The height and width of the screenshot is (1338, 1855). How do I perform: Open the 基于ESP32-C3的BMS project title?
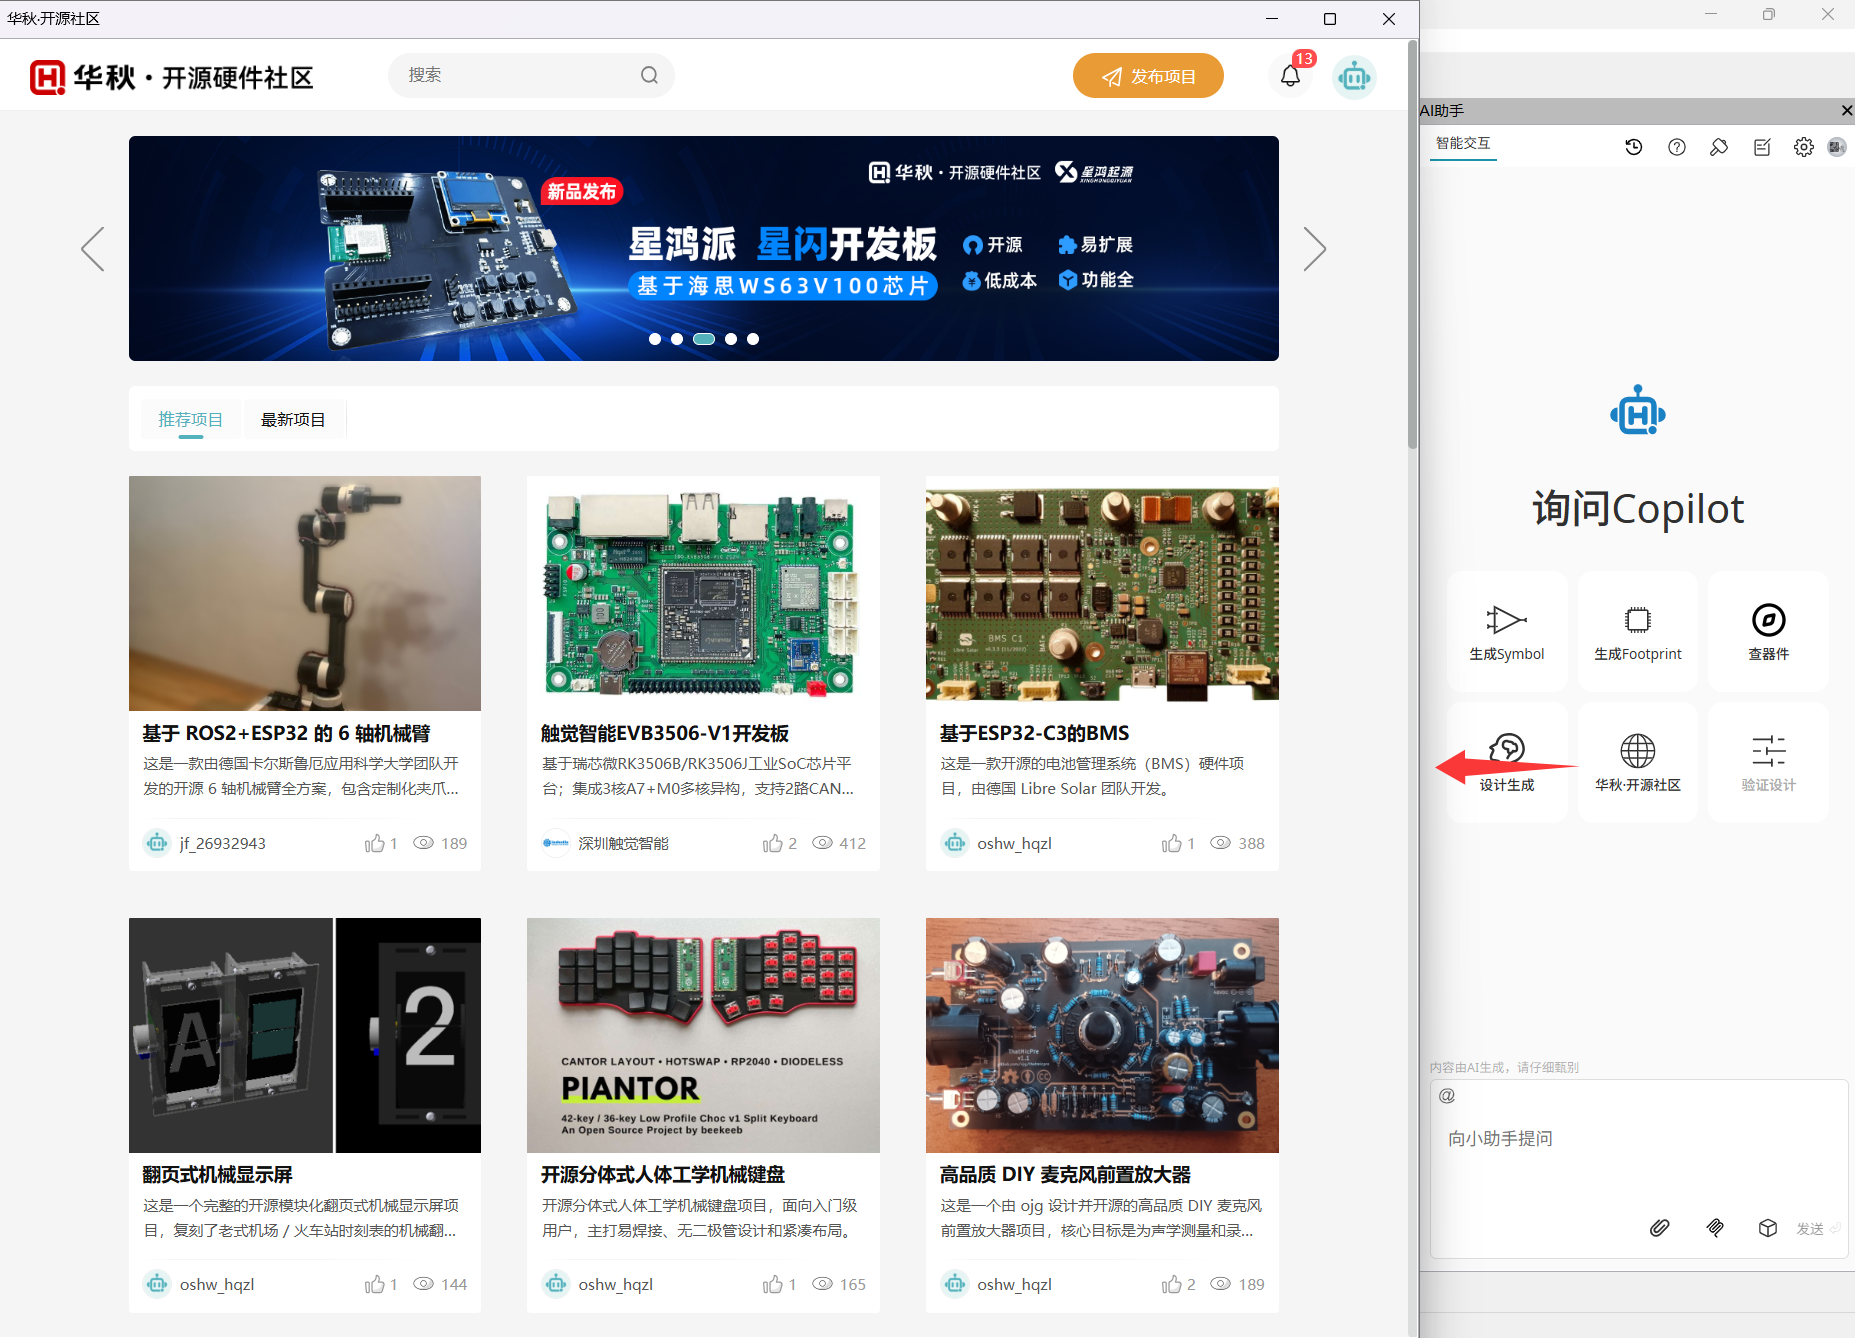[1034, 733]
